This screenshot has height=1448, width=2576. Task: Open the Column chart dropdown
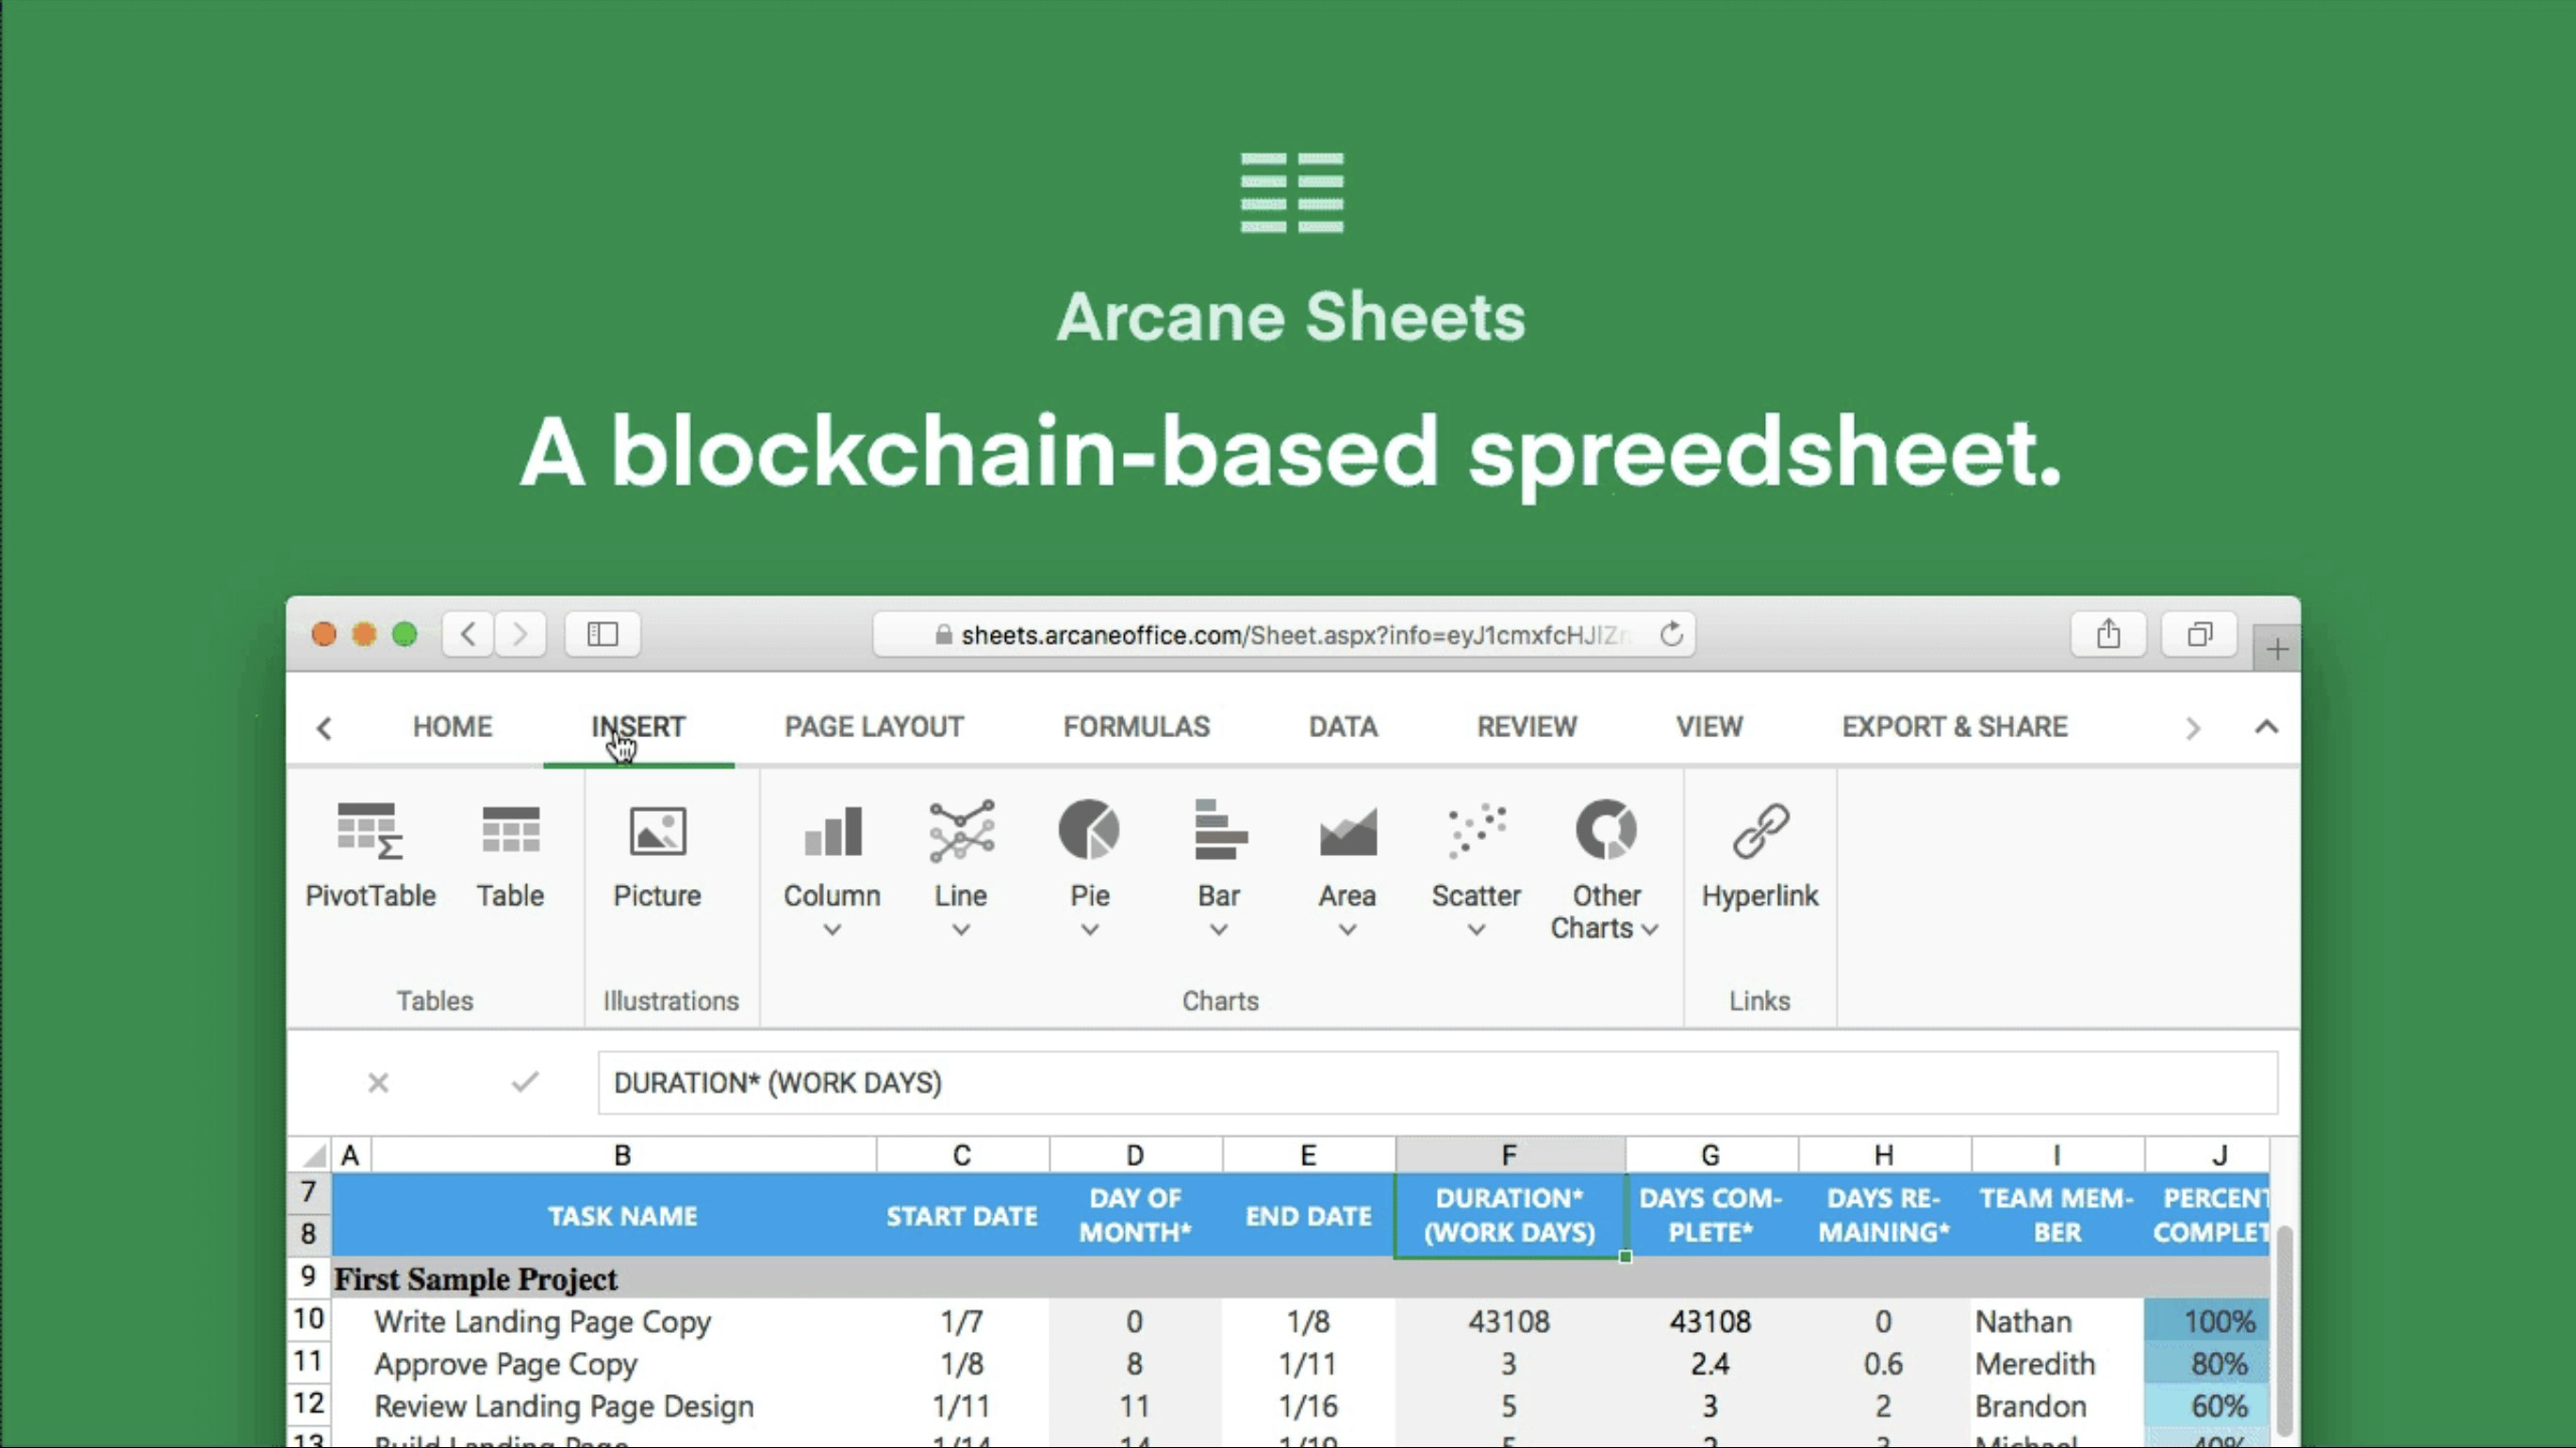pos(831,931)
